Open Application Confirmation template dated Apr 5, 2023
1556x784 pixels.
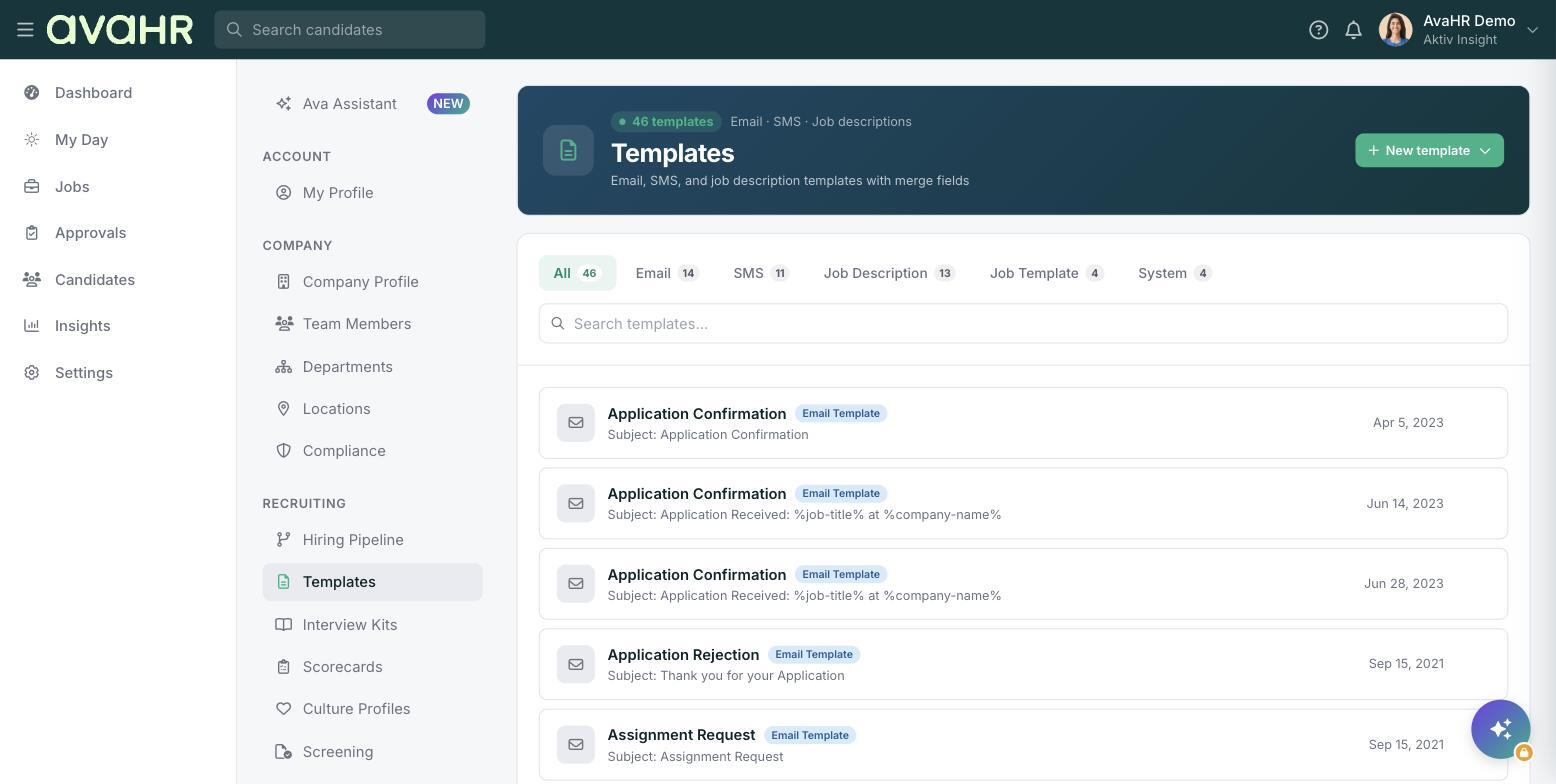pos(1023,423)
